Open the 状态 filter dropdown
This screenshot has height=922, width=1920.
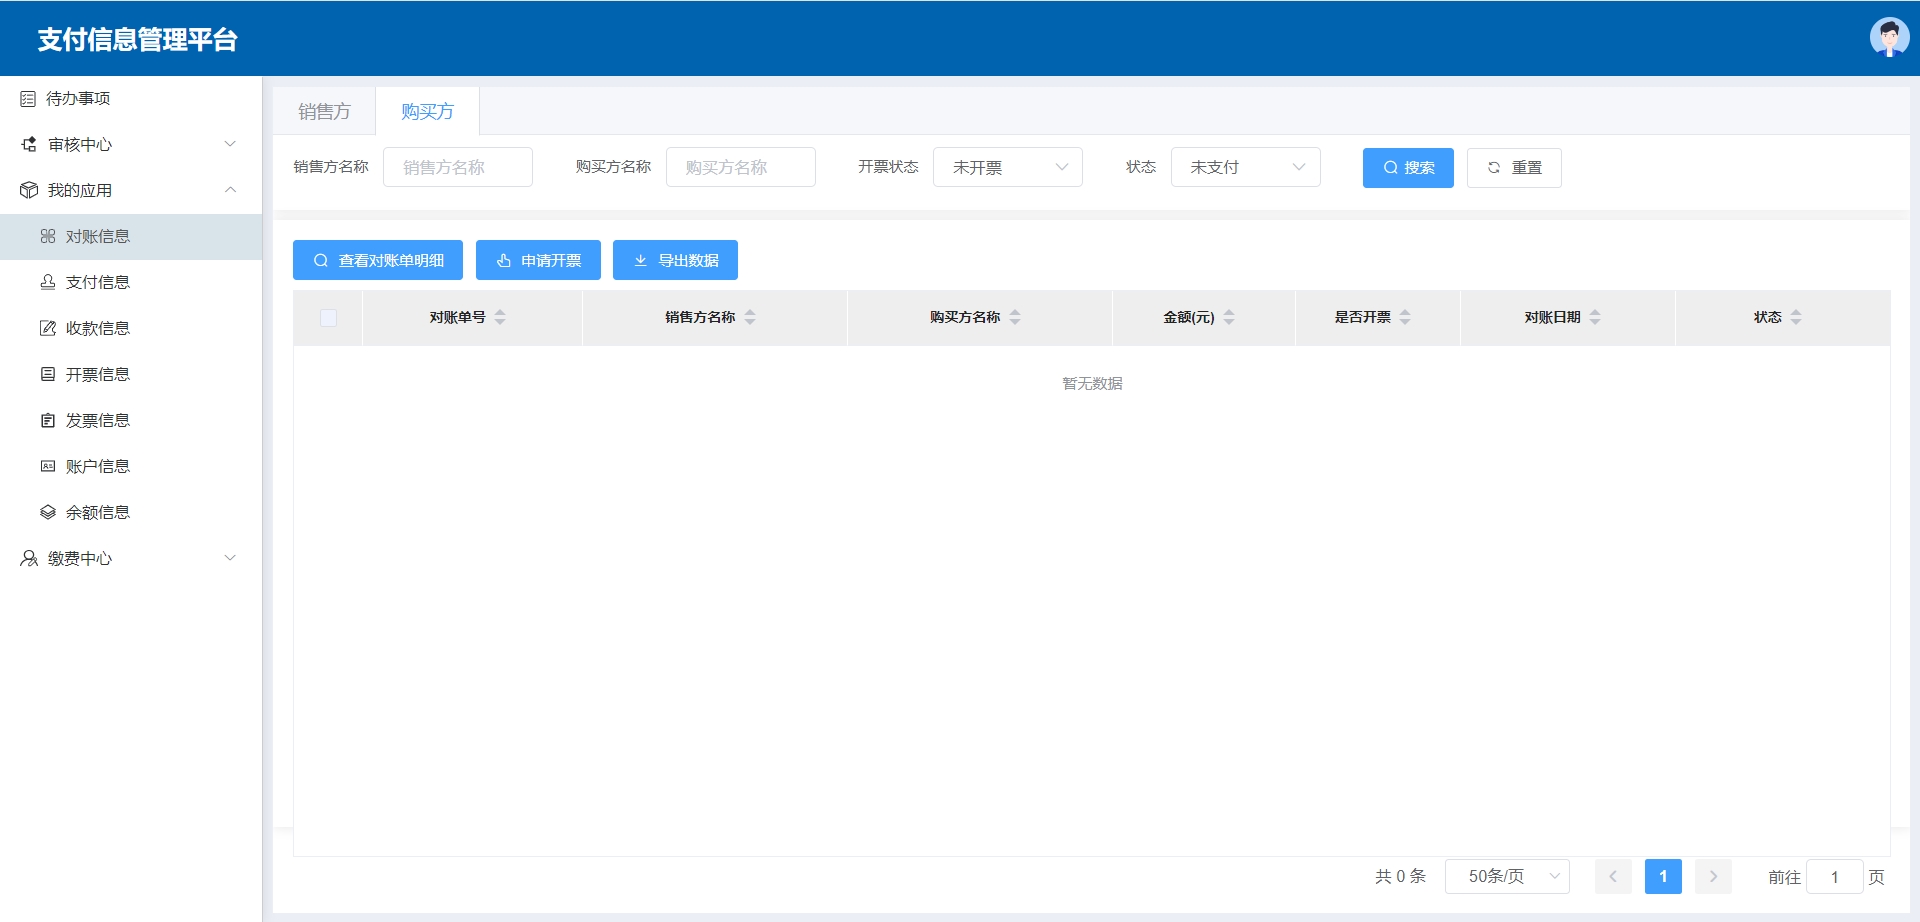point(1245,167)
